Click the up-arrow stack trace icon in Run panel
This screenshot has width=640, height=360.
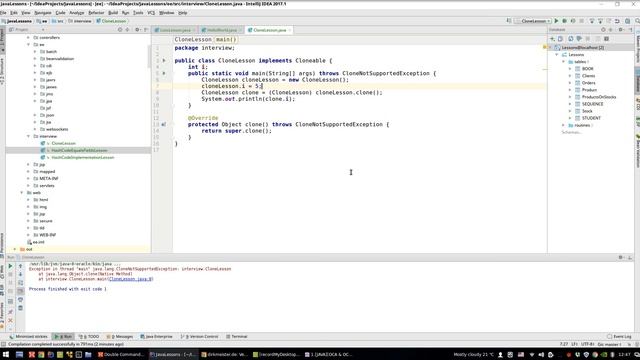(x=20, y=266)
